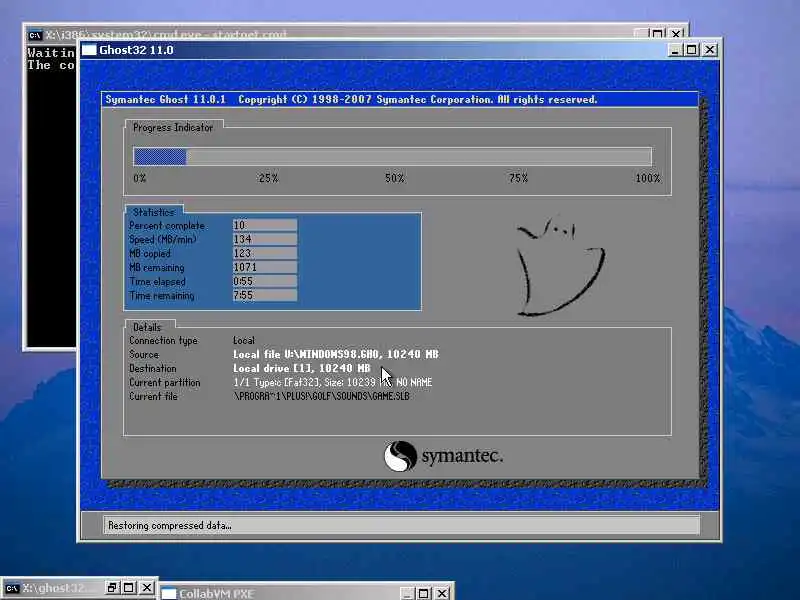Click the MB remaining label
Screen dimensions: 800x600
coord(157,267)
